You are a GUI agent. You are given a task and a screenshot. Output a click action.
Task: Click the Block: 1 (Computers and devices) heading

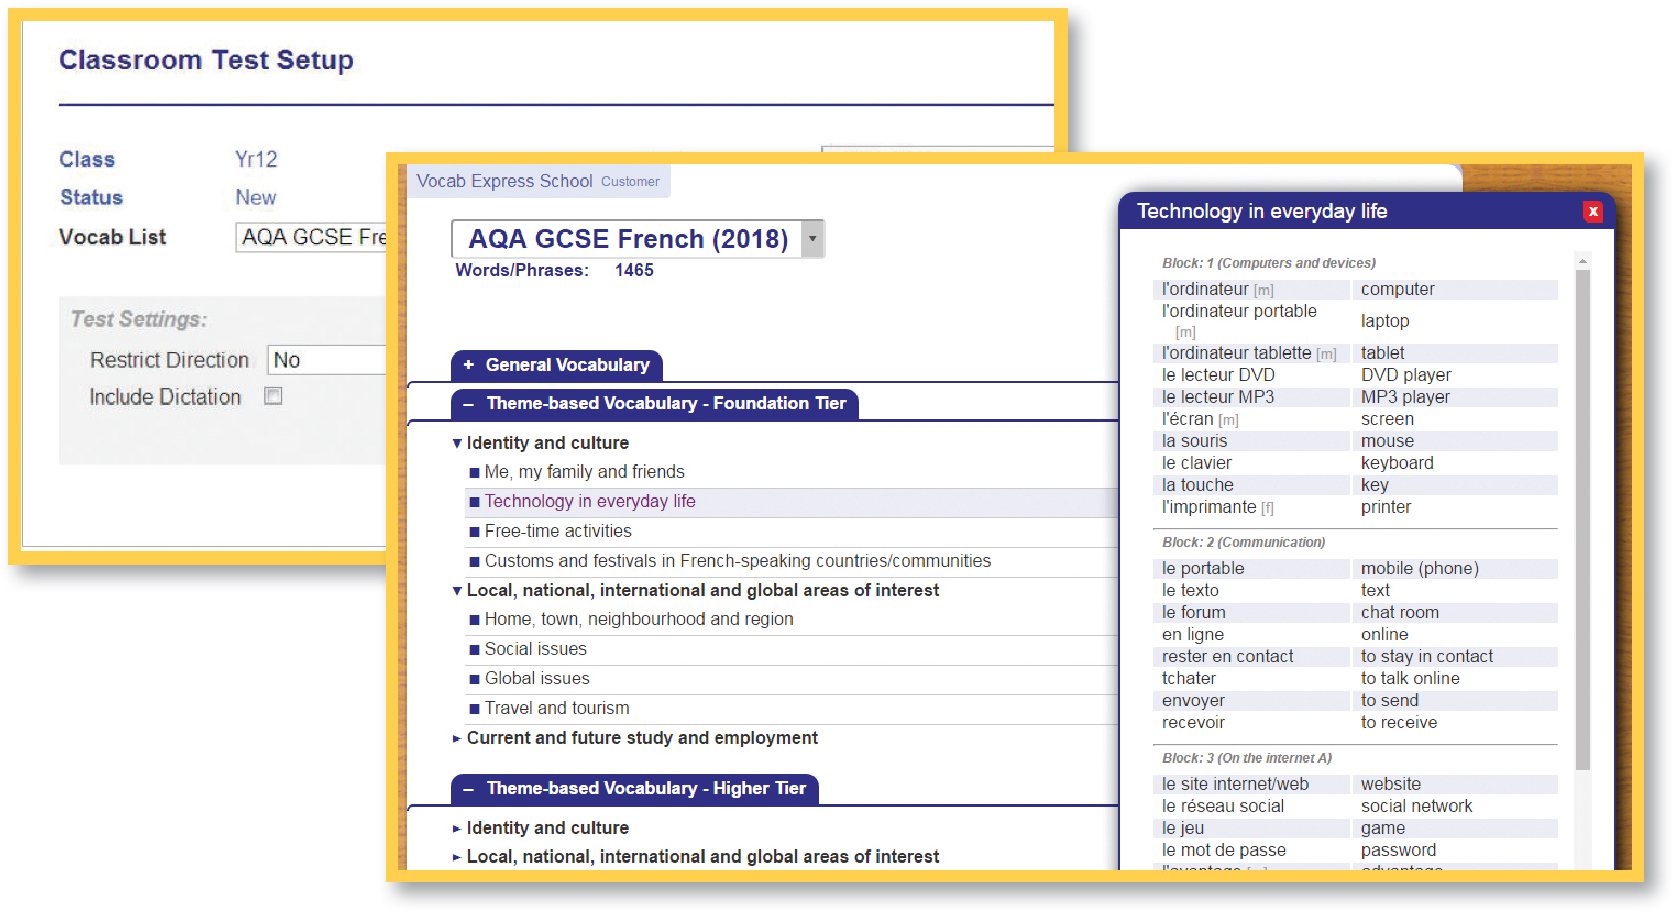coord(1269,264)
